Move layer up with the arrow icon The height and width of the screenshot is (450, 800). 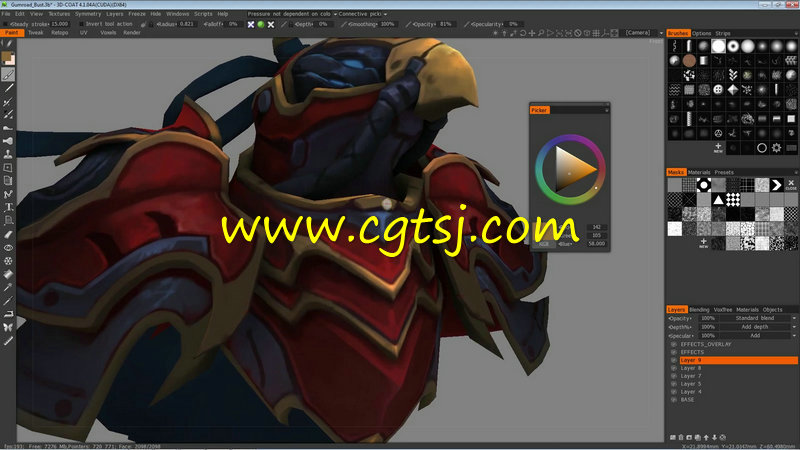coord(706,437)
